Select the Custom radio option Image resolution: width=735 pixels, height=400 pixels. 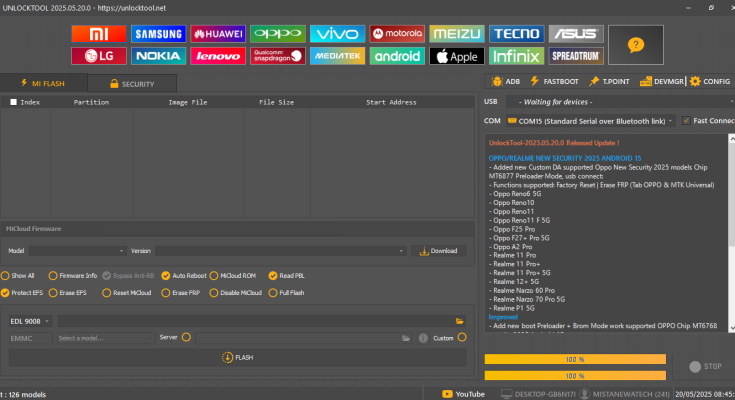[462, 337]
